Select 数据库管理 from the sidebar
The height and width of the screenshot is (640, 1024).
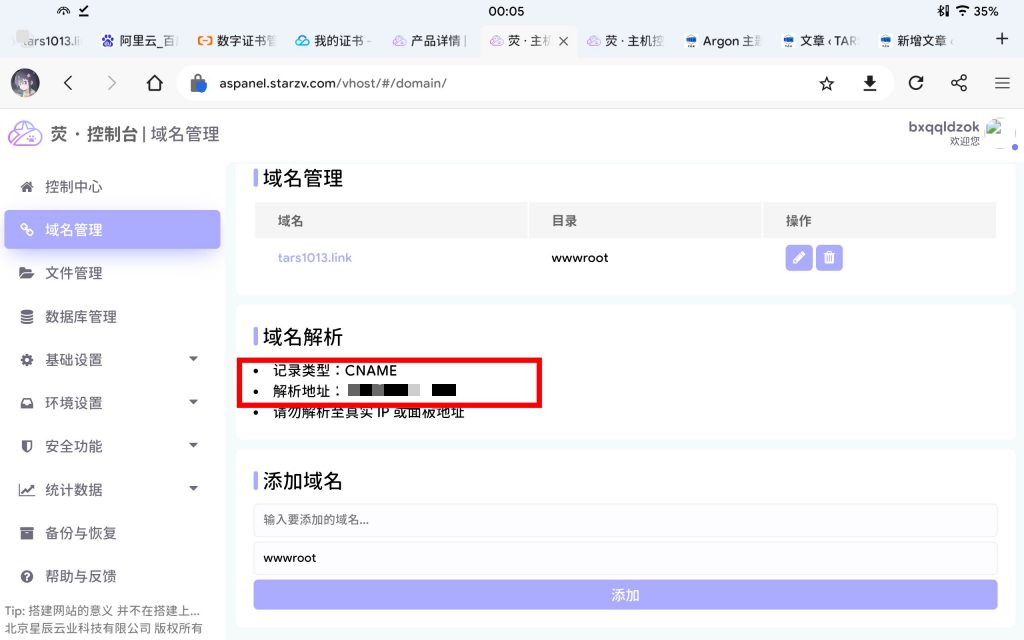coord(80,317)
